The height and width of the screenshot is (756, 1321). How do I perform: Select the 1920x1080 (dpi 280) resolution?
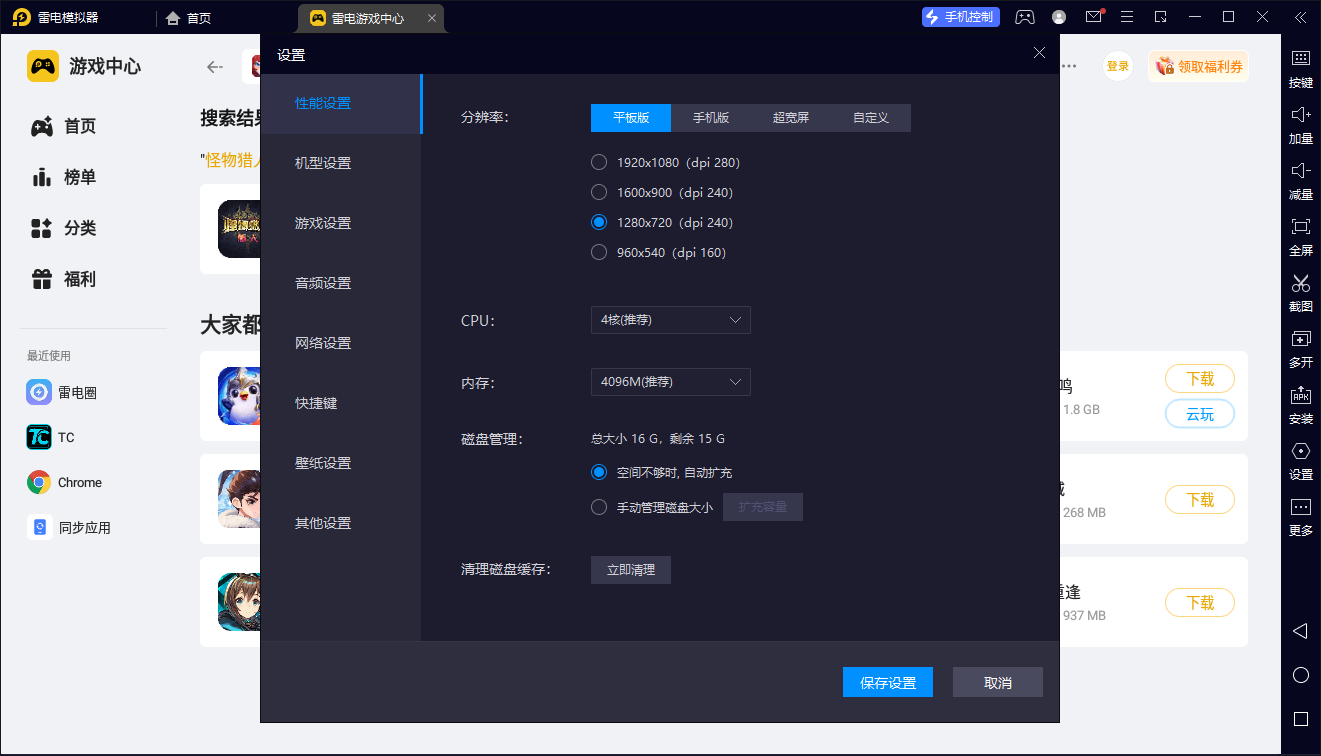599,162
